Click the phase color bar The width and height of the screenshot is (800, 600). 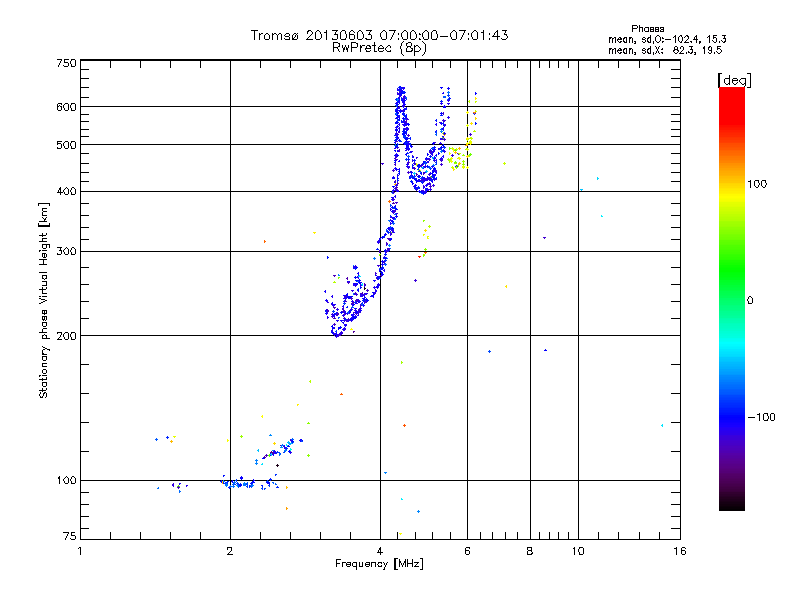732,299
